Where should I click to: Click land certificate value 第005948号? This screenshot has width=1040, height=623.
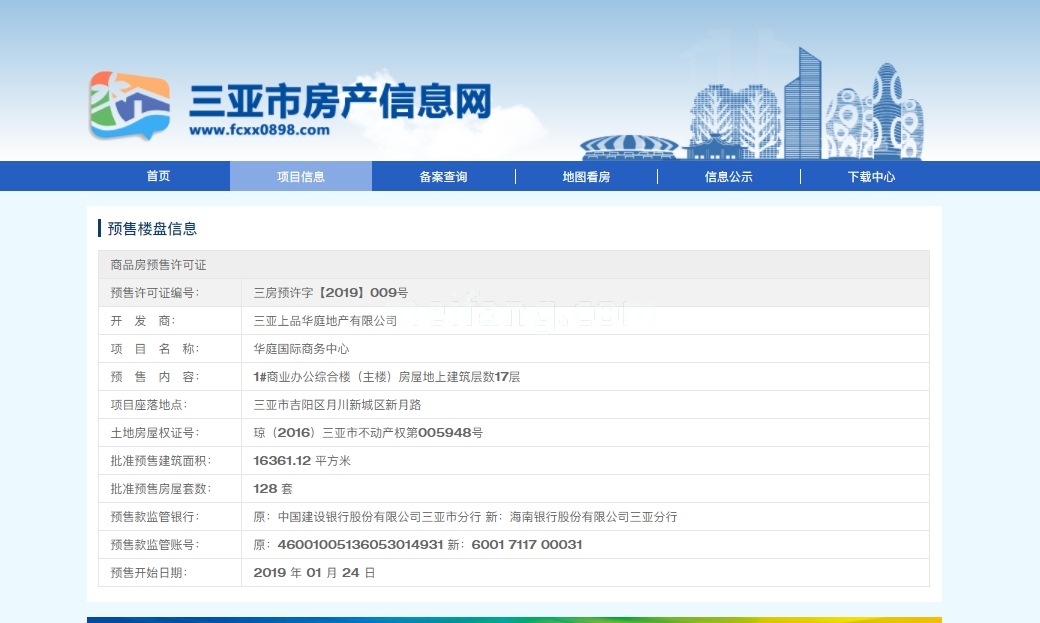point(368,433)
